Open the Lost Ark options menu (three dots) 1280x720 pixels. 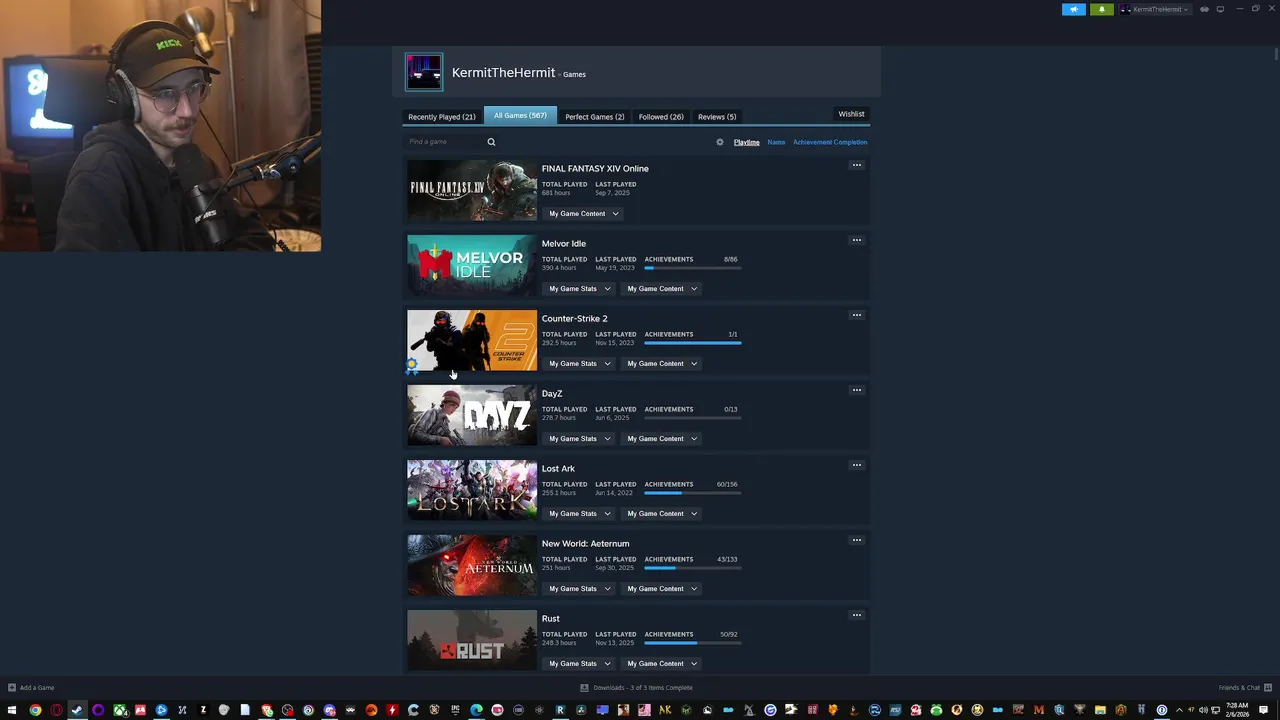pos(856,465)
